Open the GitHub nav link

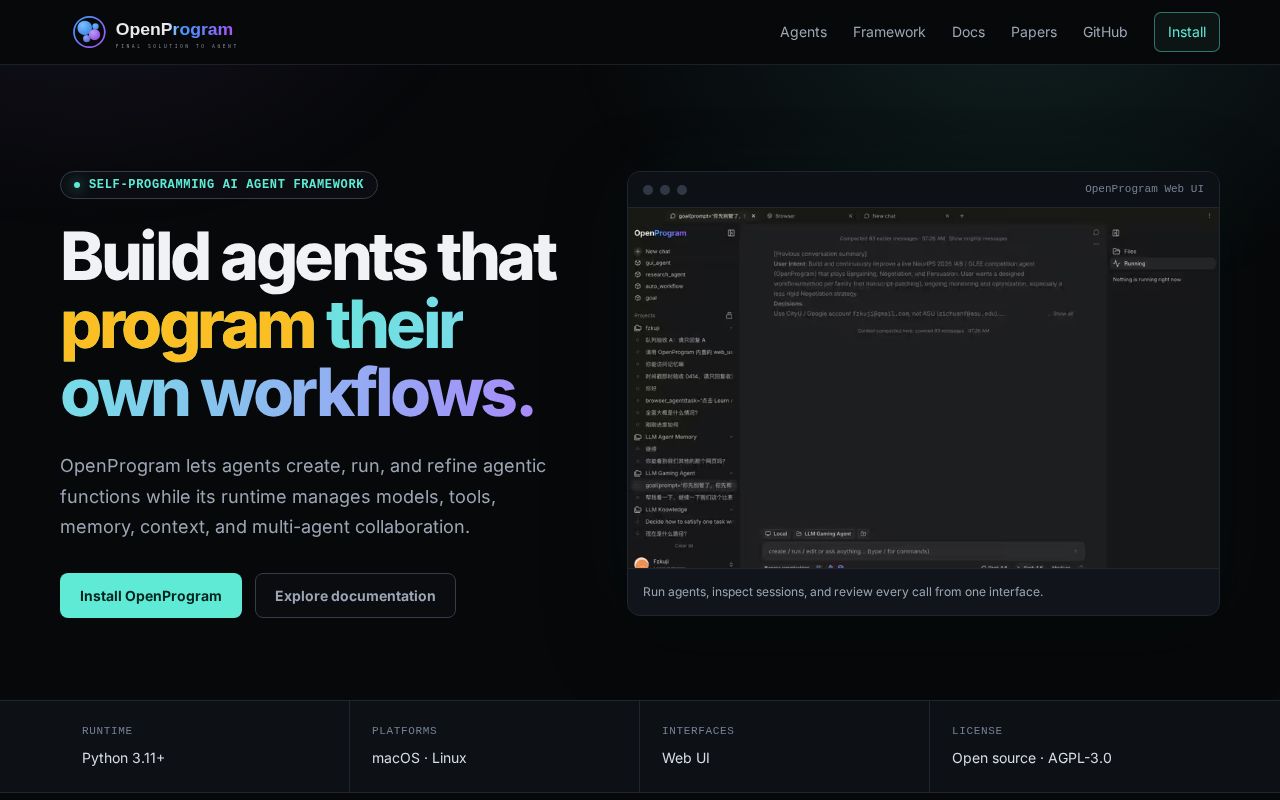coord(1105,32)
